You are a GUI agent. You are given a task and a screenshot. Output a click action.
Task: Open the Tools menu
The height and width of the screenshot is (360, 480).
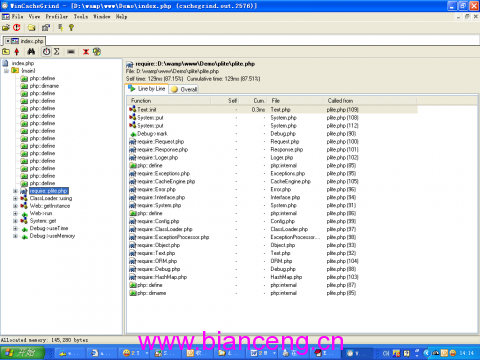coord(81,17)
